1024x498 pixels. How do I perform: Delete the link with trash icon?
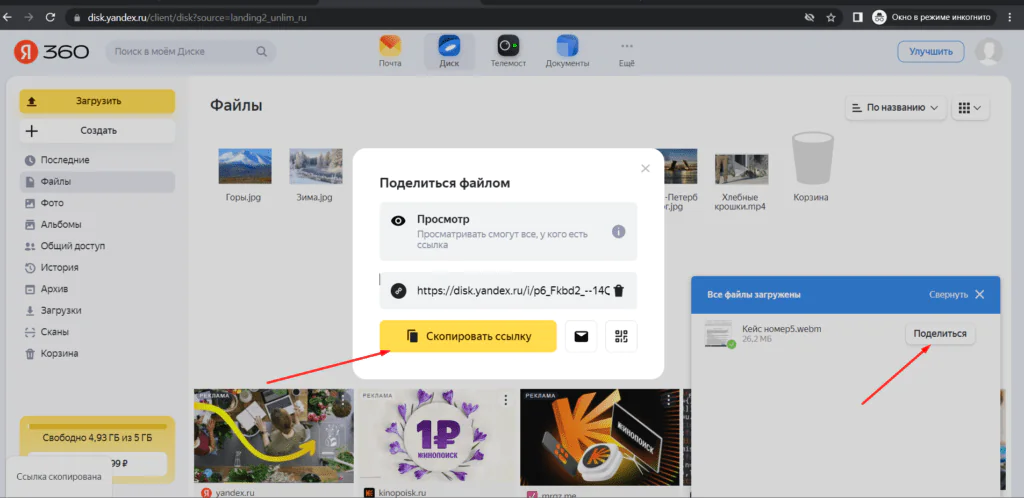(619, 291)
